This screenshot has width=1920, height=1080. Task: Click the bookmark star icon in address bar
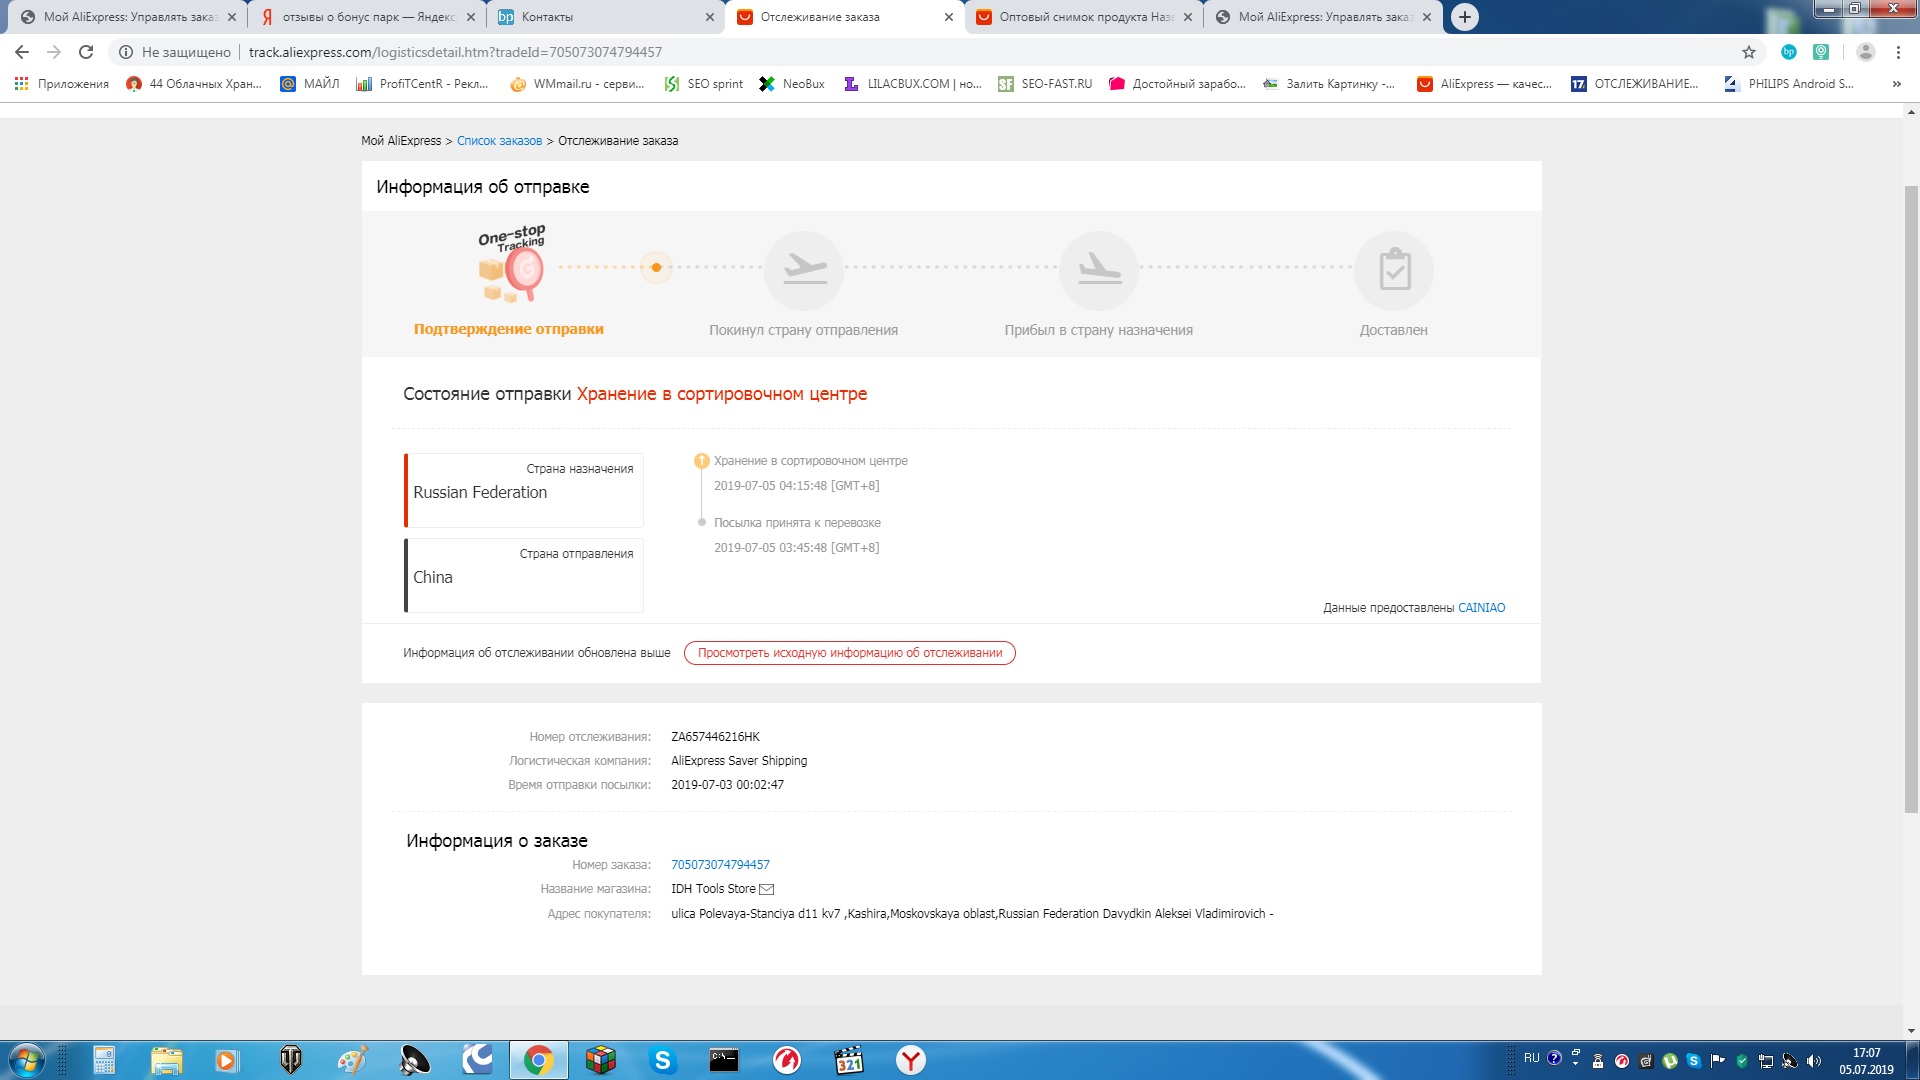tap(1748, 52)
